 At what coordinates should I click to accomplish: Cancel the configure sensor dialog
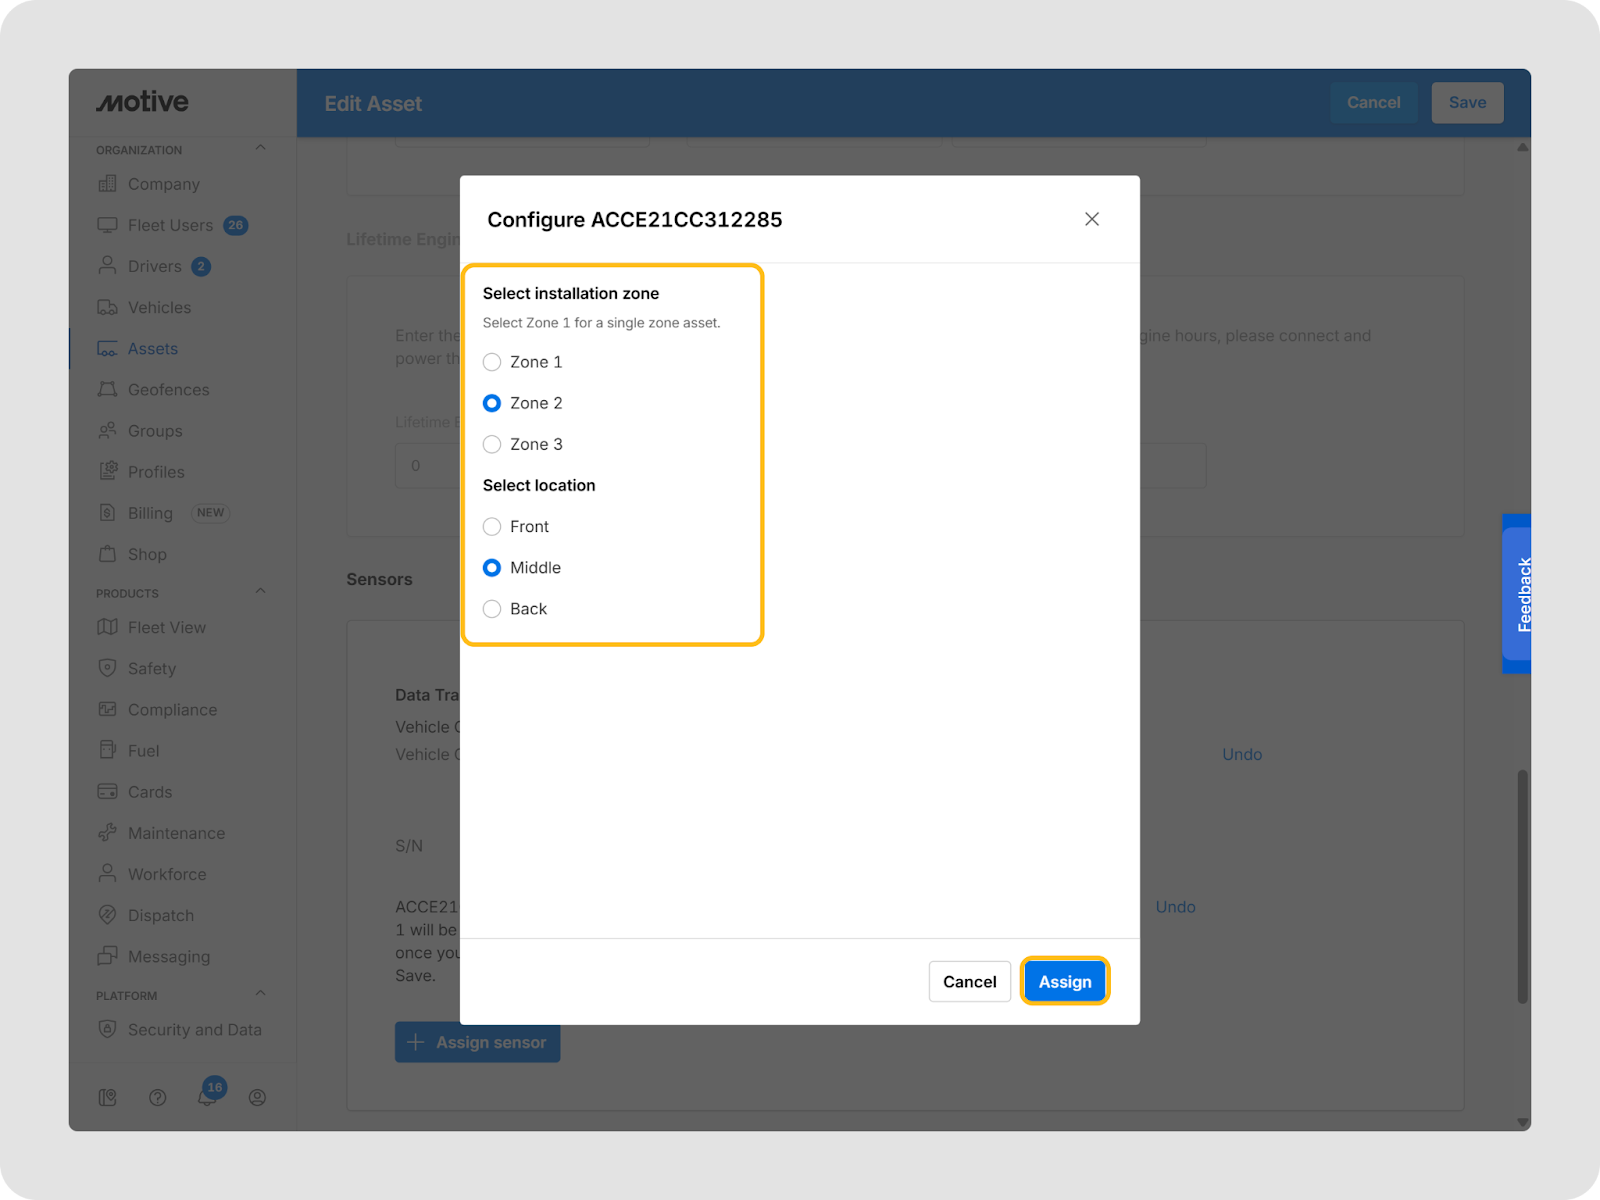point(969,982)
